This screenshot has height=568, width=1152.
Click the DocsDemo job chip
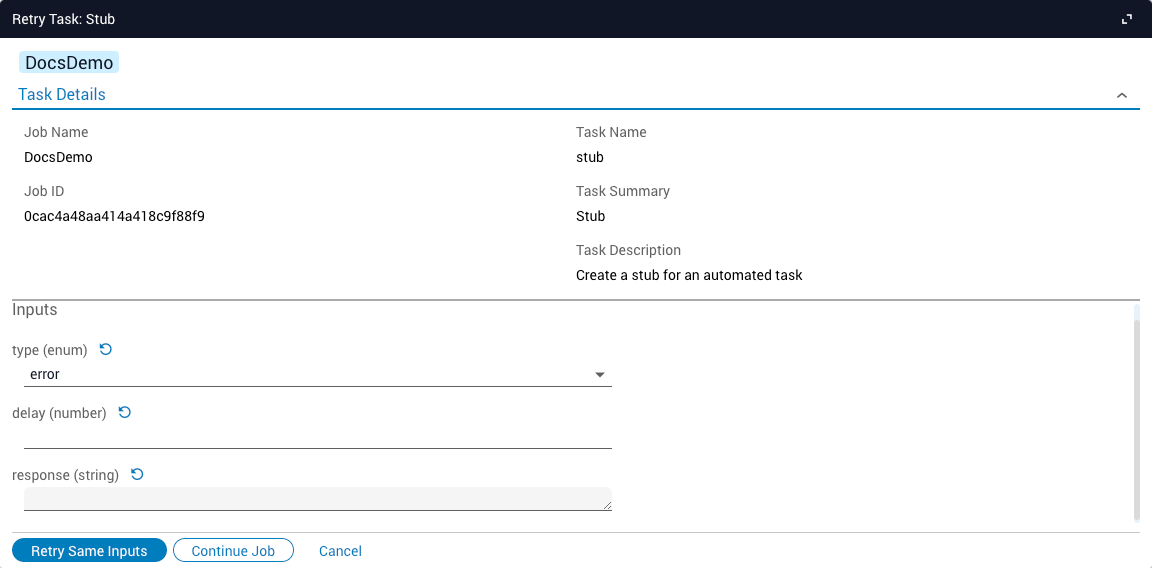pyautogui.click(x=69, y=63)
